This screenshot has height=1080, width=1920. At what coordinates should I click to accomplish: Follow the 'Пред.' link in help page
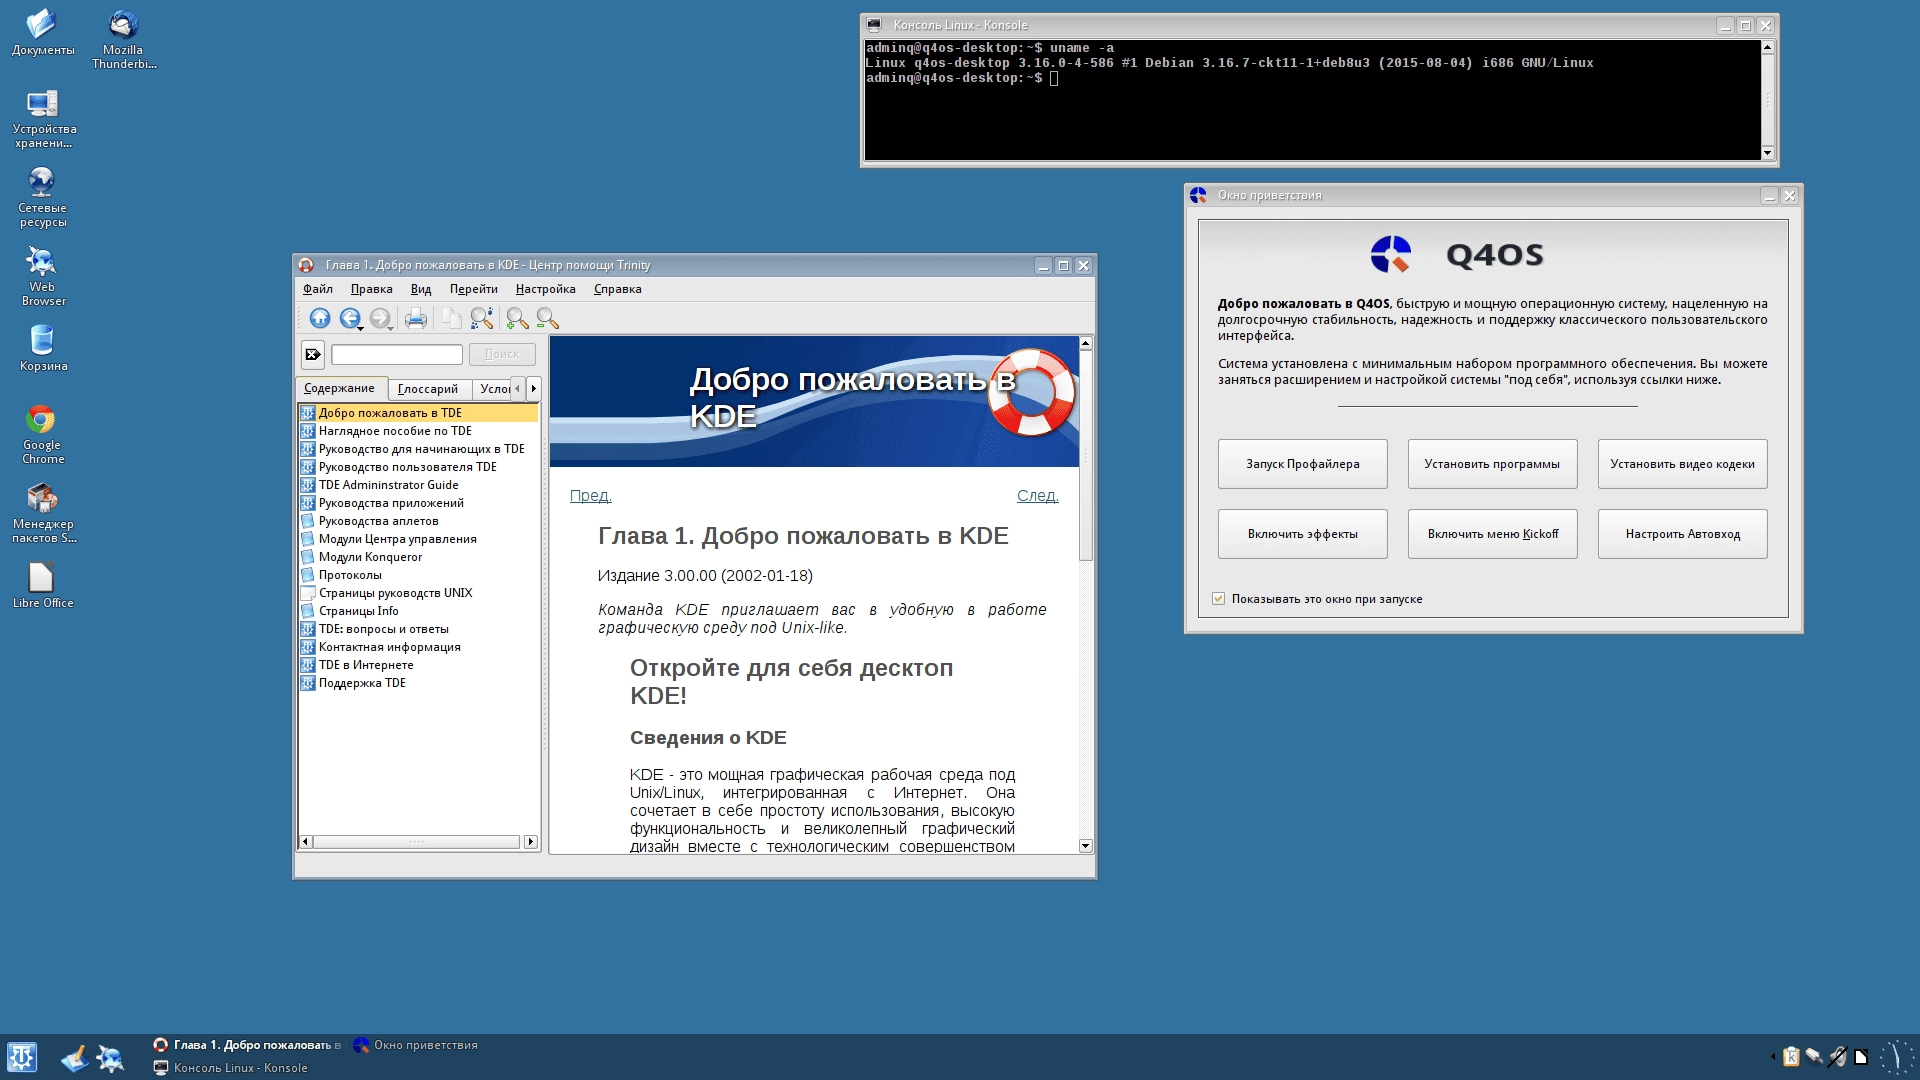pyautogui.click(x=590, y=496)
